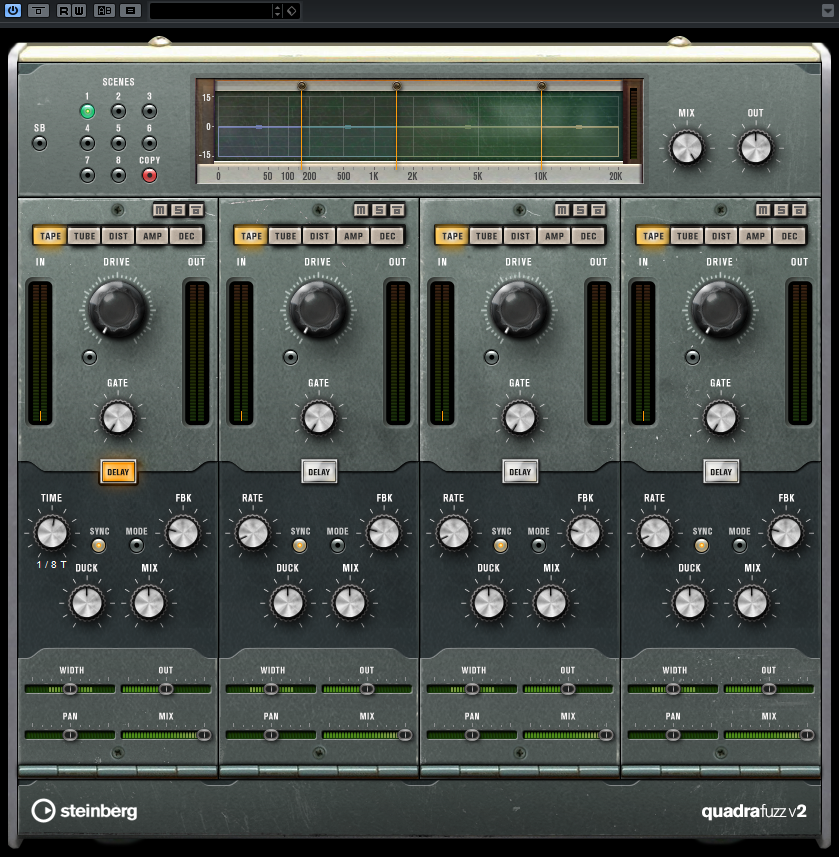Enable band 3 DELAY button

point(520,472)
